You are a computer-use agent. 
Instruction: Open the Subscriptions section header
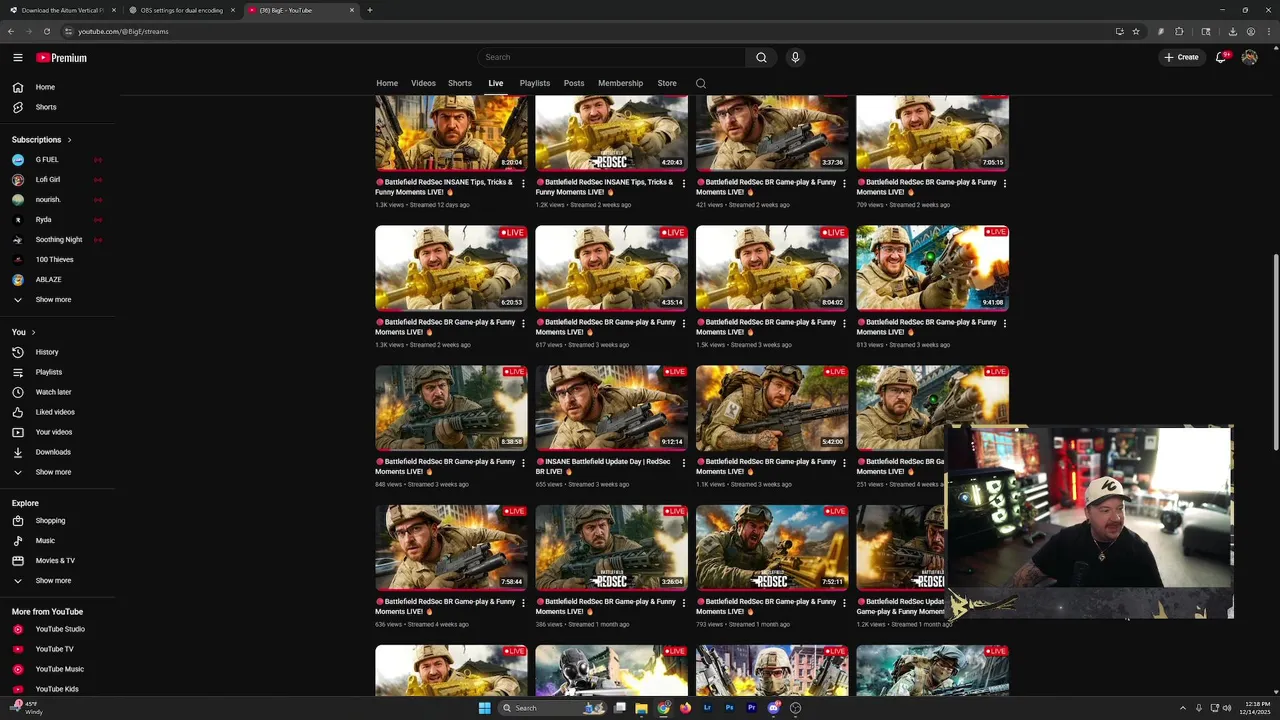click(x=41, y=140)
